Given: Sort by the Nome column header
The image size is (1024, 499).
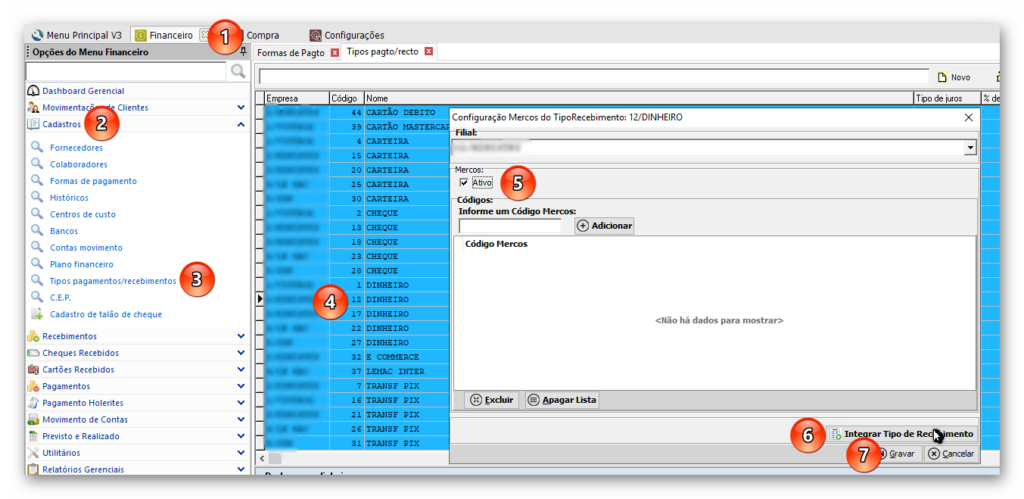Looking at the screenshot, I should click(x=638, y=99).
